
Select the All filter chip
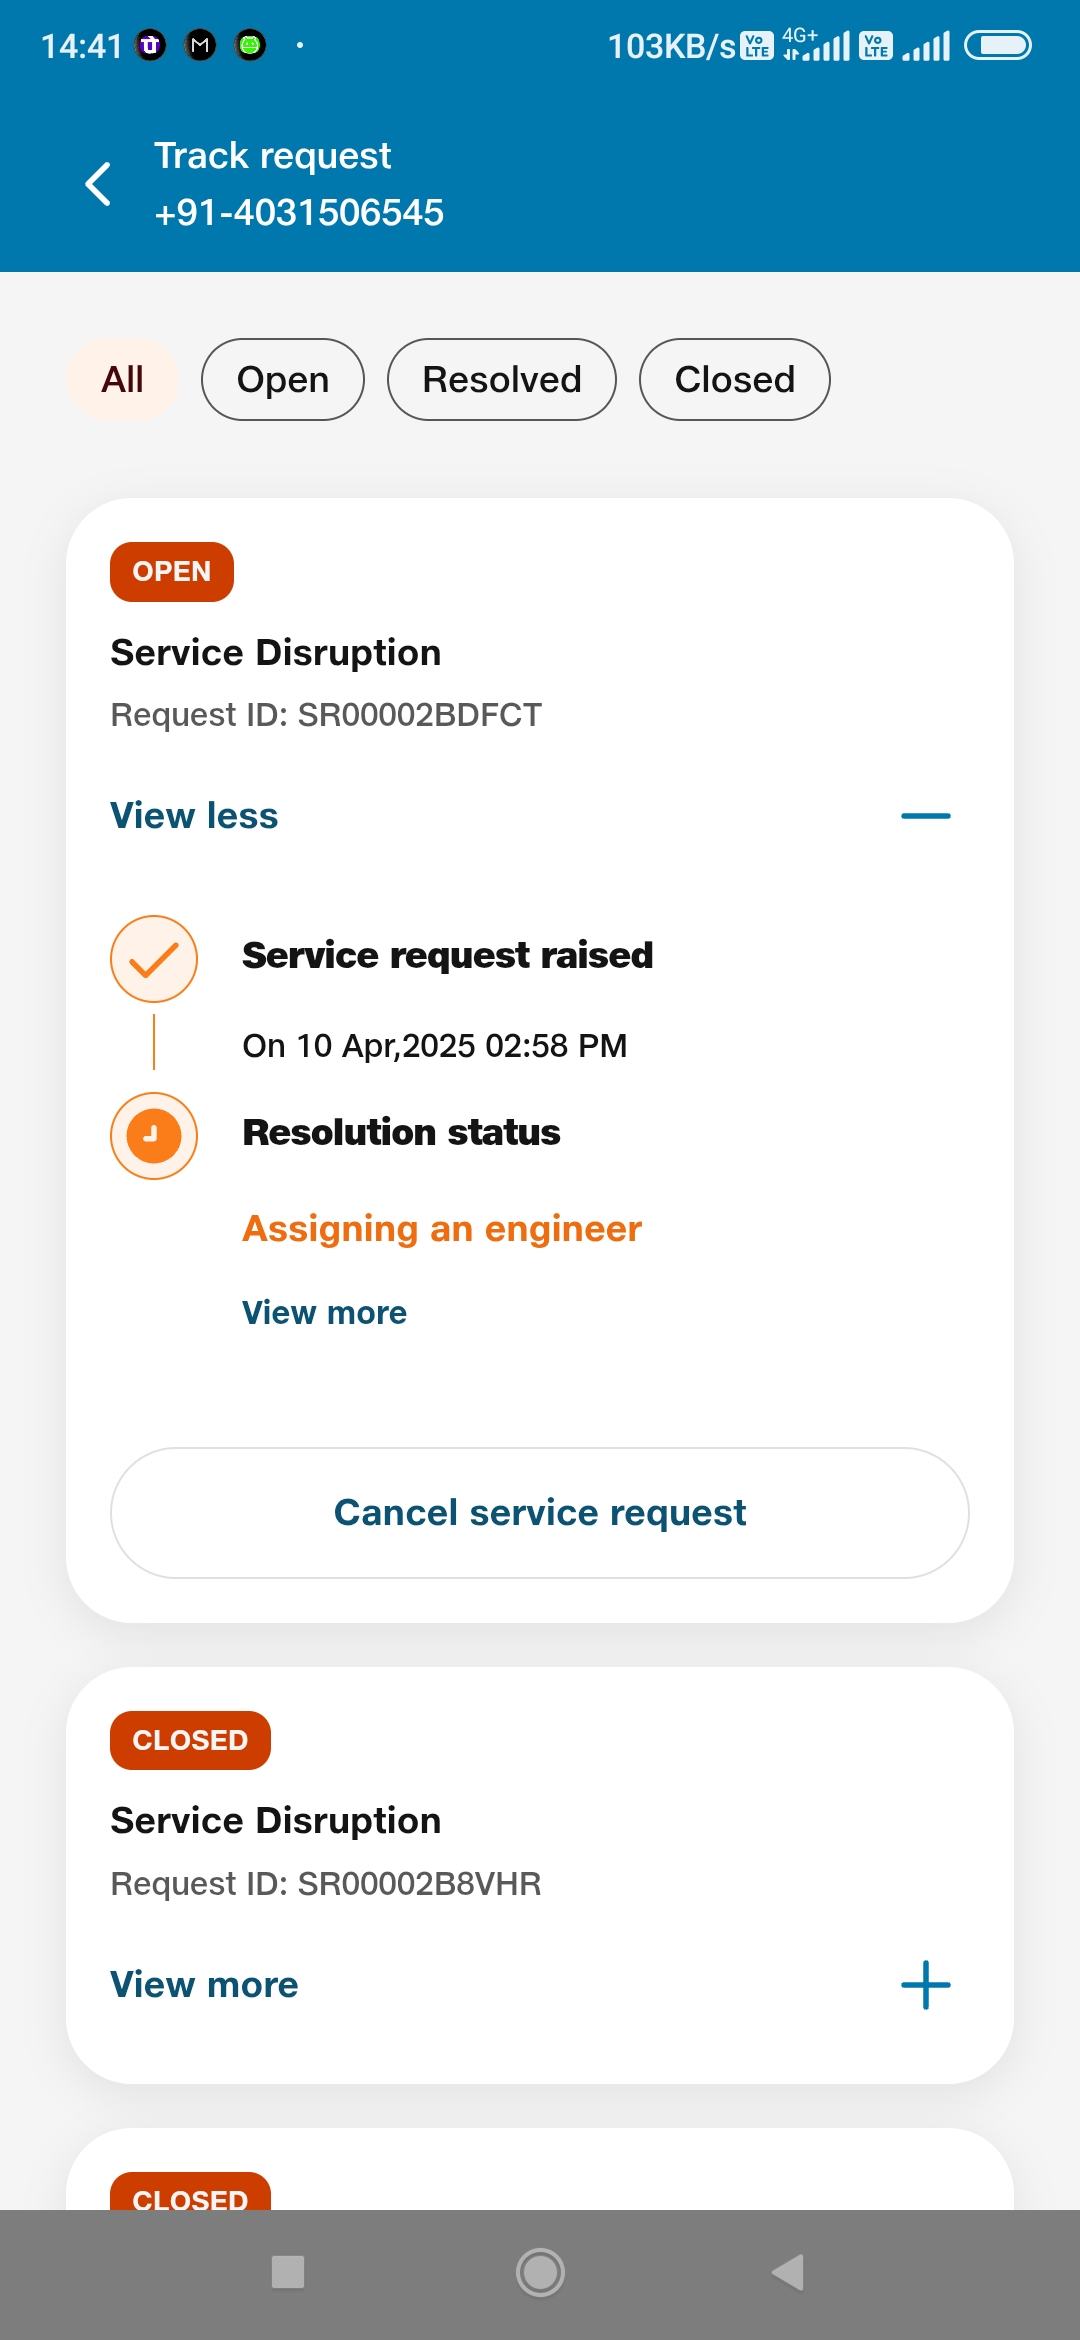[123, 380]
